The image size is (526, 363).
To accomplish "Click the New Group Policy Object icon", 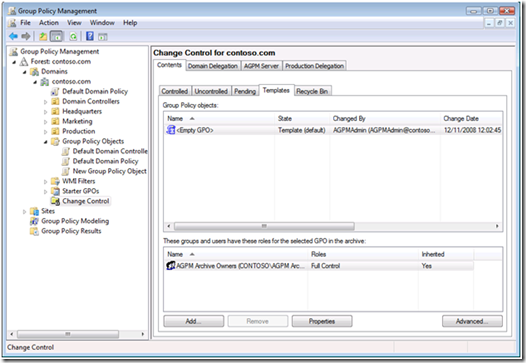I will click(66, 171).
